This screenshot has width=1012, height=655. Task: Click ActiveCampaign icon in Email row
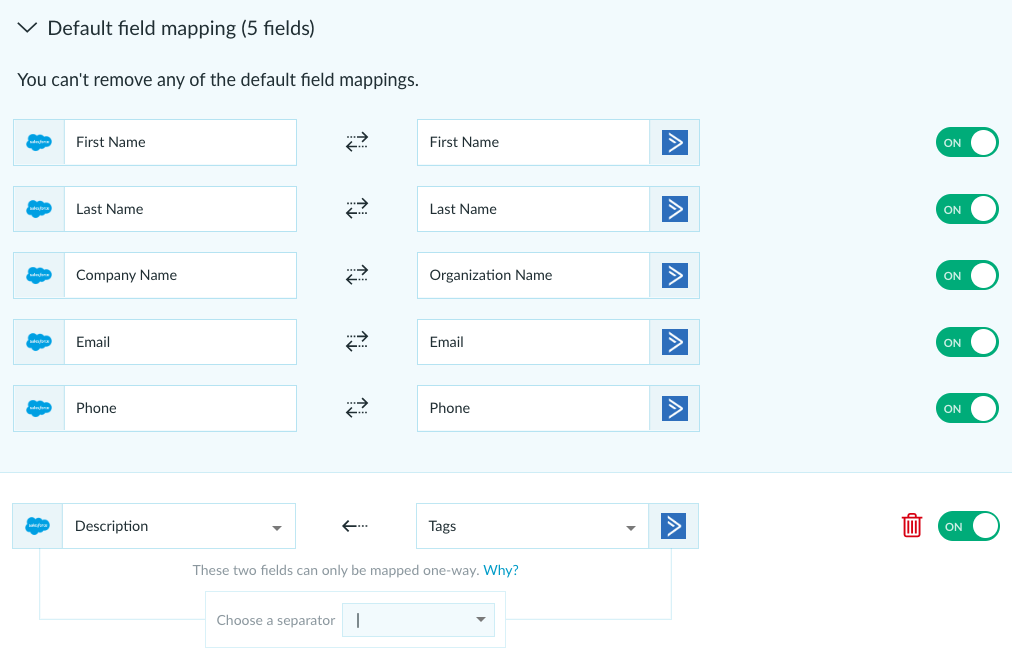click(674, 342)
